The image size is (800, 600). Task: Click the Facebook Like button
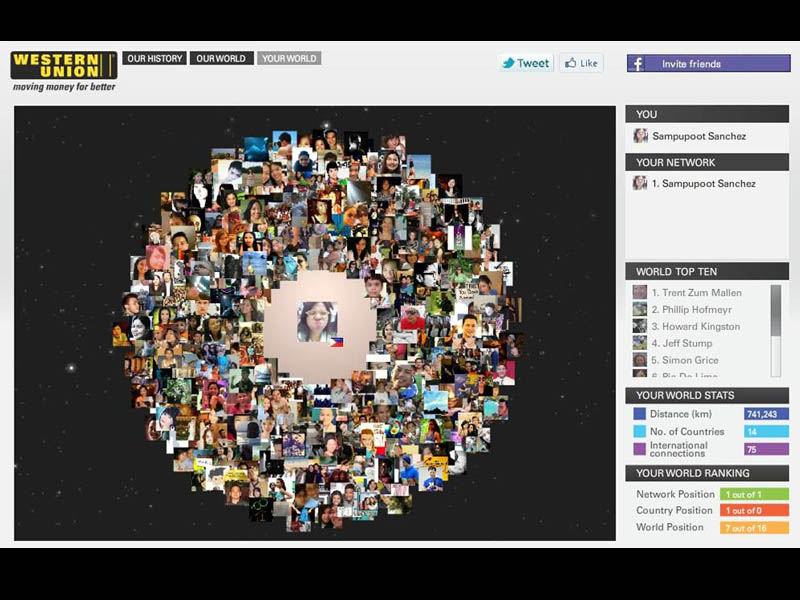(x=580, y=63)
